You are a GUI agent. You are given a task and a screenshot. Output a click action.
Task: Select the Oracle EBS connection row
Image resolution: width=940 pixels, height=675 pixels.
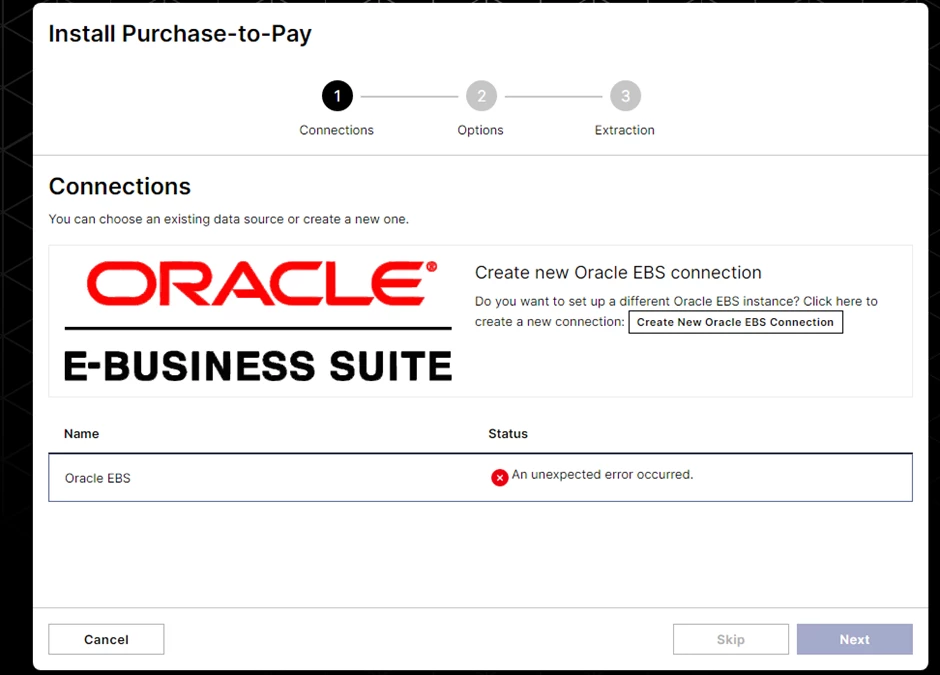(x=480, y=477)
